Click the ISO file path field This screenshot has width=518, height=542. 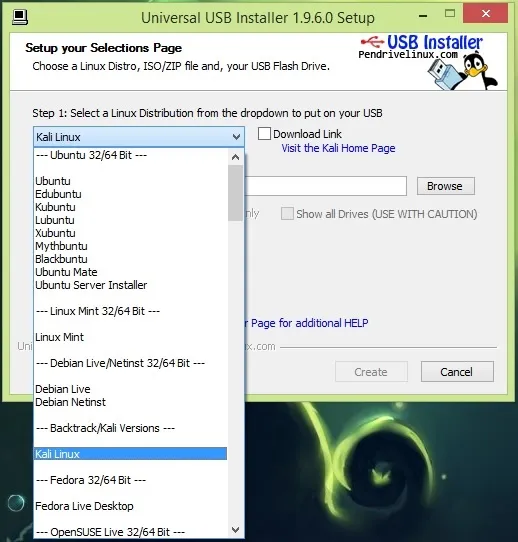click(x=326, y=186)
